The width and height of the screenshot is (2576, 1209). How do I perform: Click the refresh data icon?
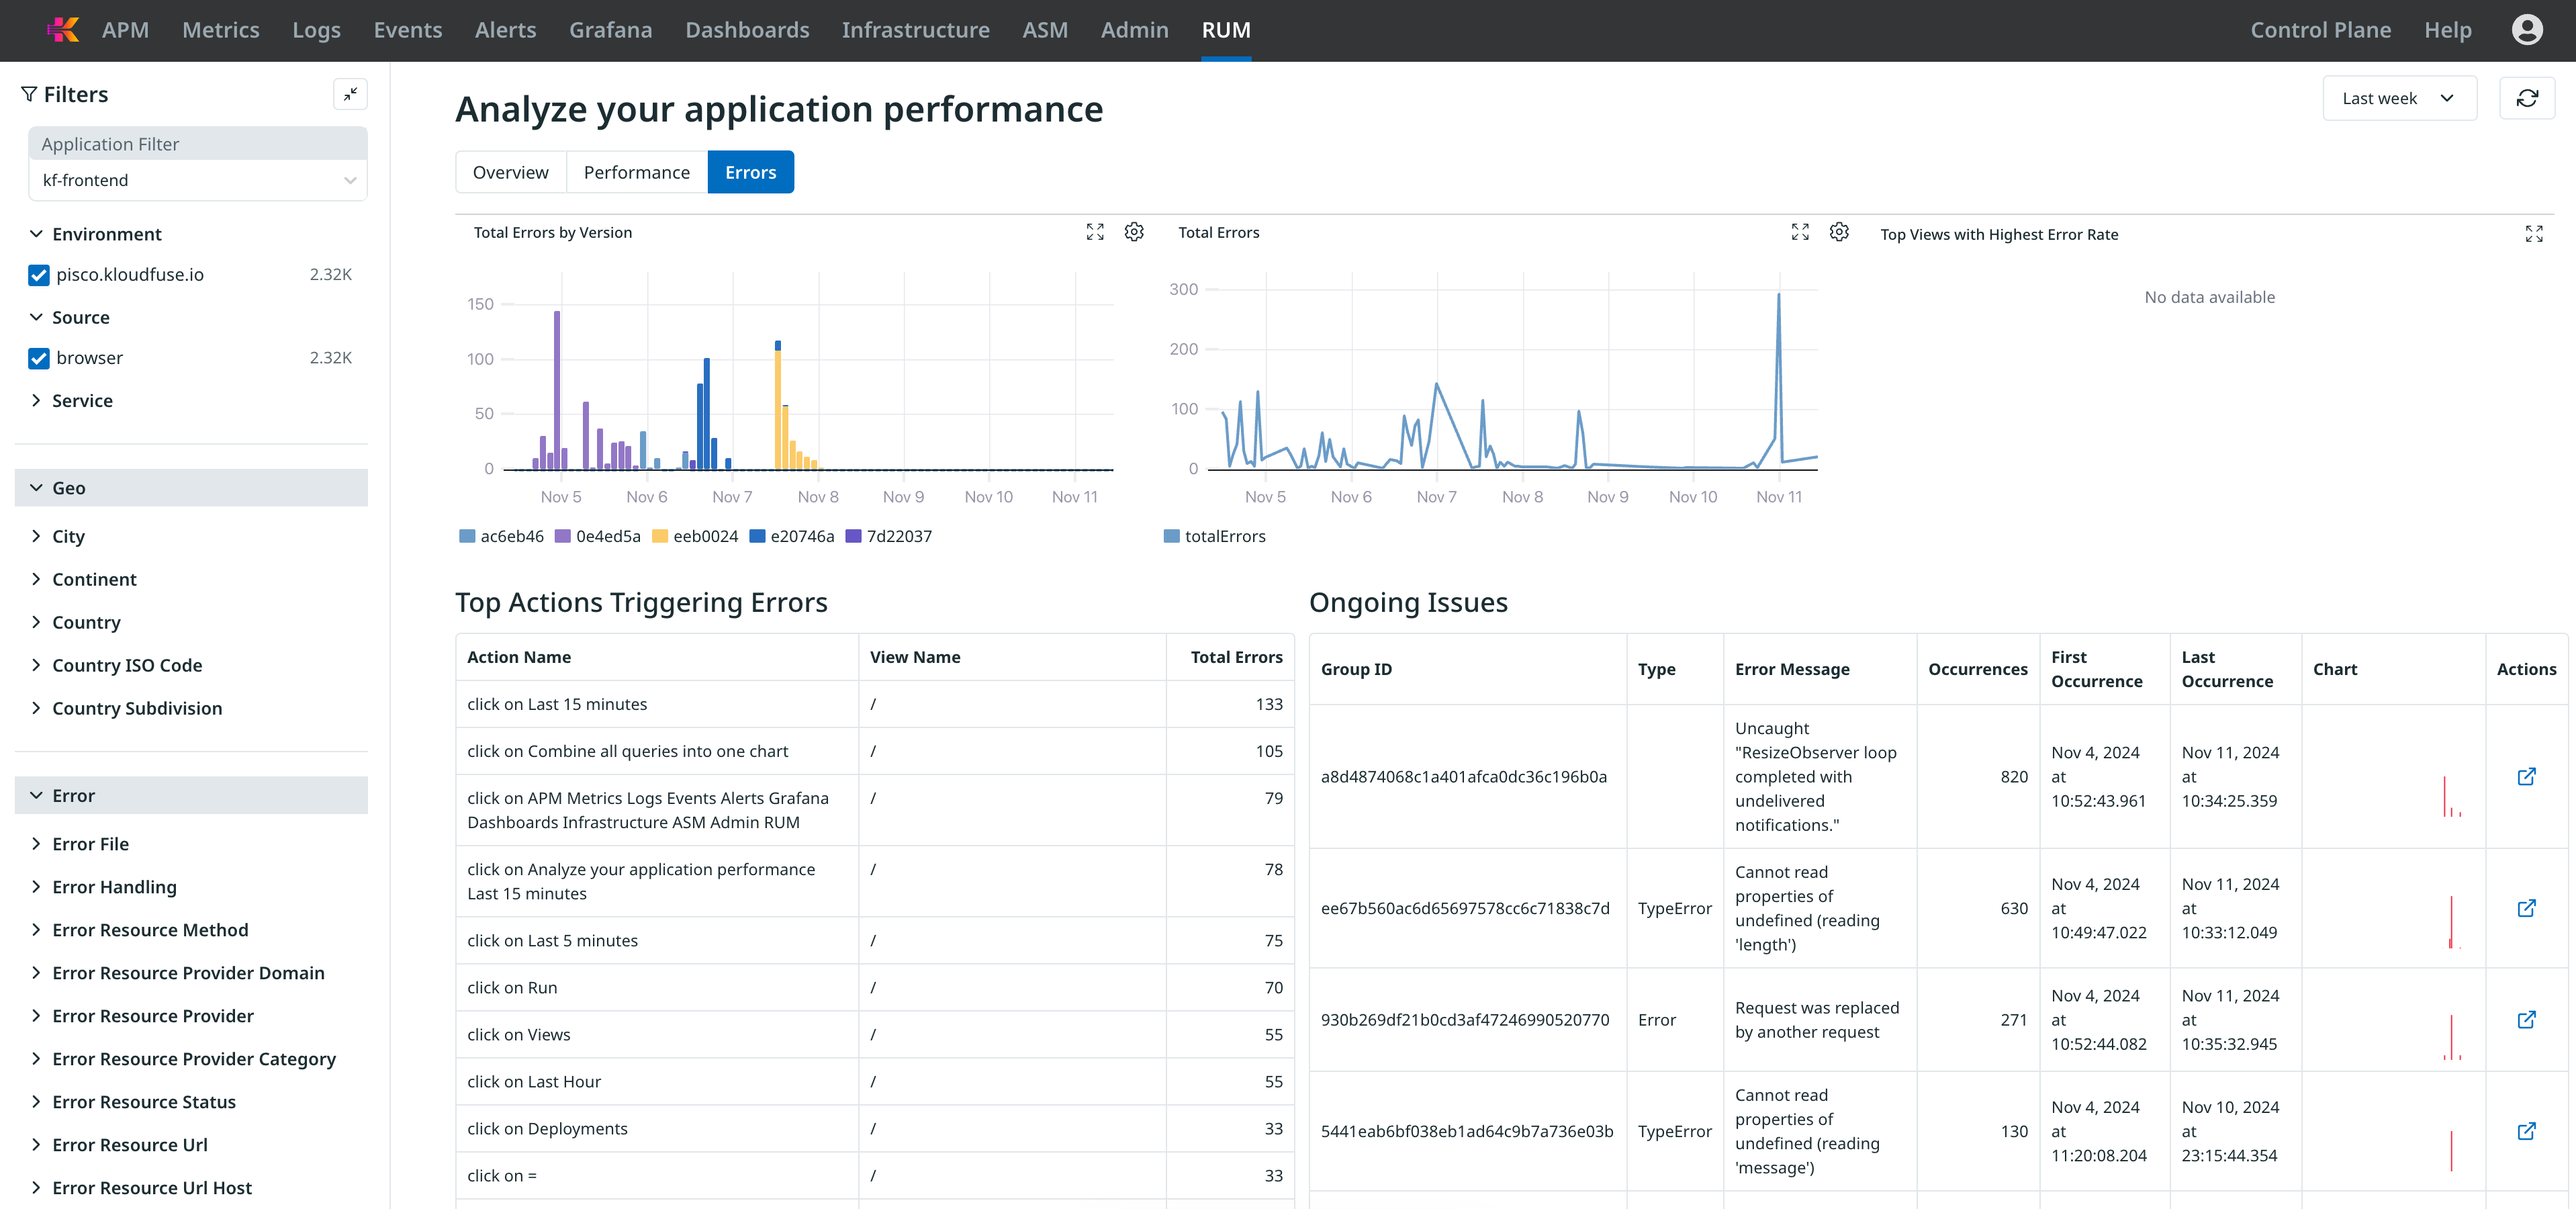[x=2526, y=98]
